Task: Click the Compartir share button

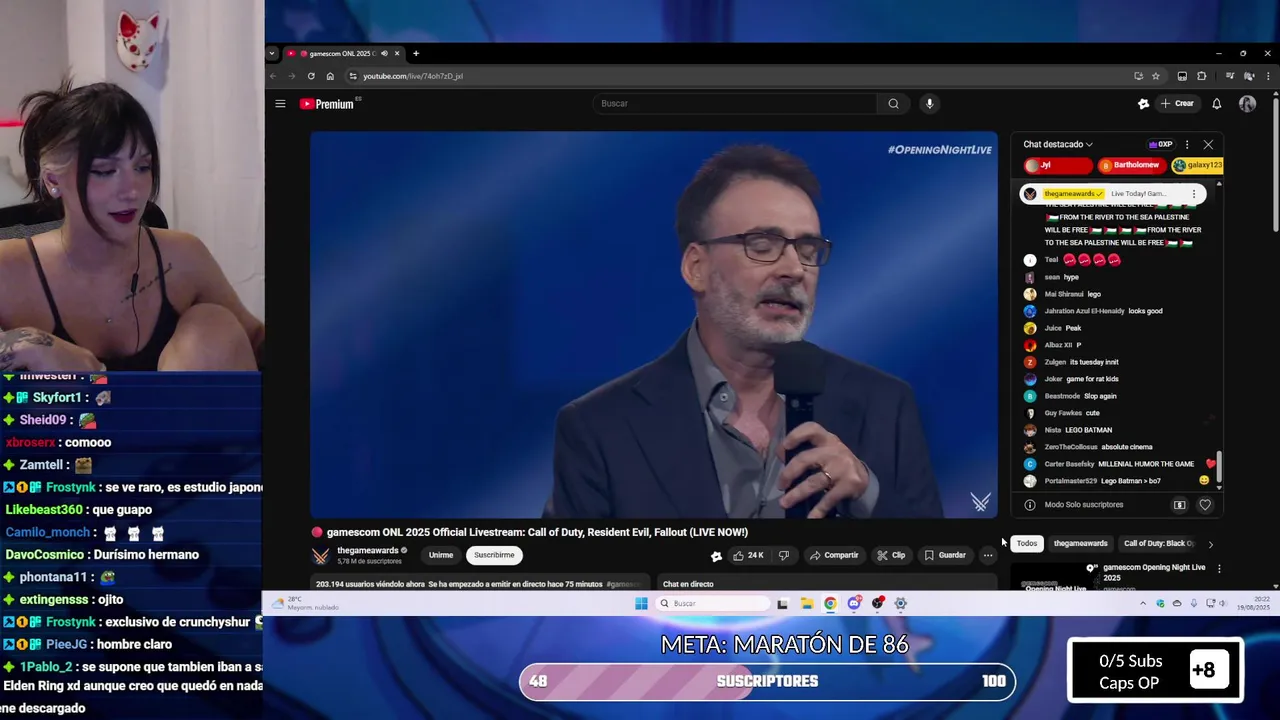Action: click(x=834, y=555)
